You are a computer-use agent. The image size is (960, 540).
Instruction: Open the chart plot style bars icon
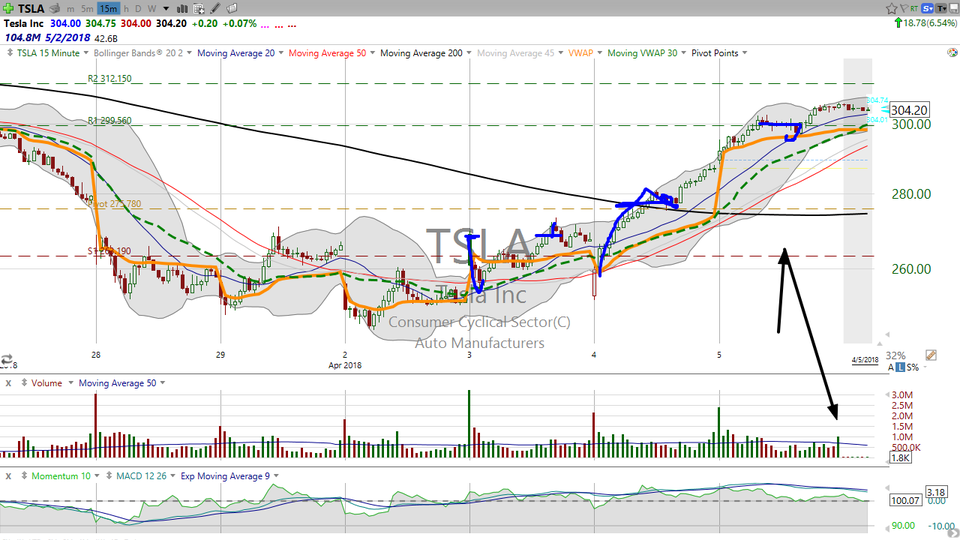(182, 9)
